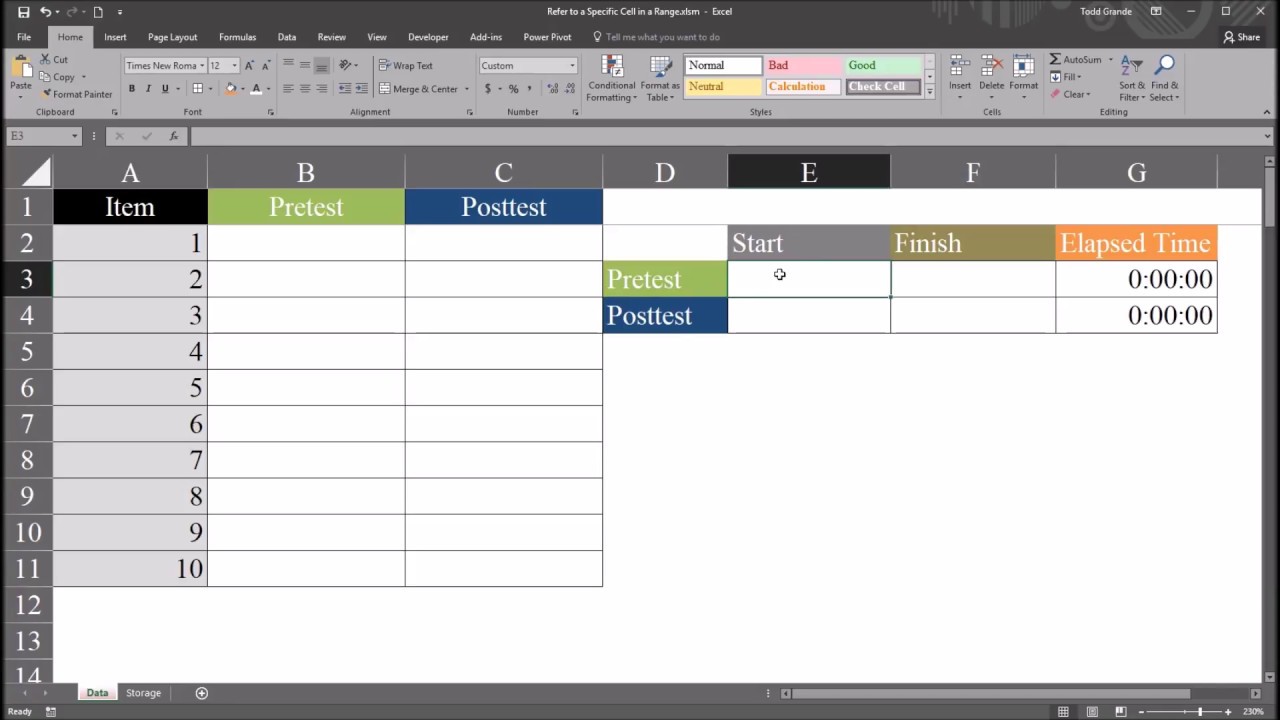Screen dimensions: 1280x720
Task: Switch to the Formulas ribbon tab
Action: pos(237,37)
